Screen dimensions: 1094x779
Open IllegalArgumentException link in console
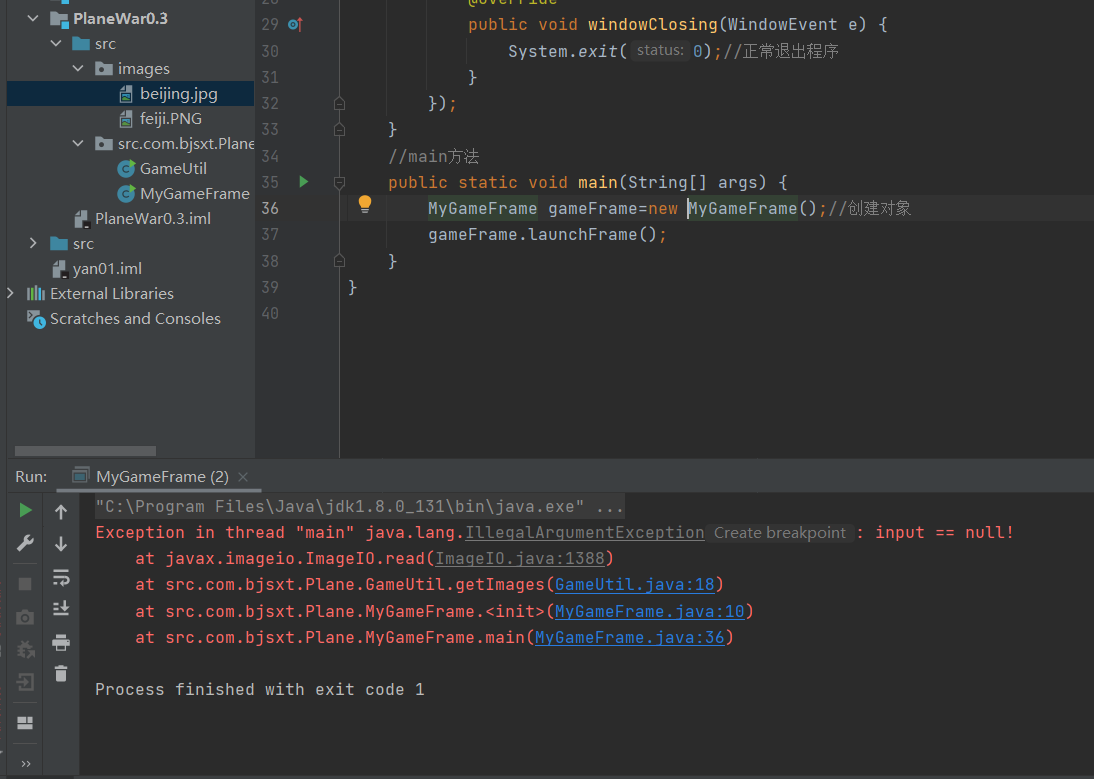pos(585,533)
